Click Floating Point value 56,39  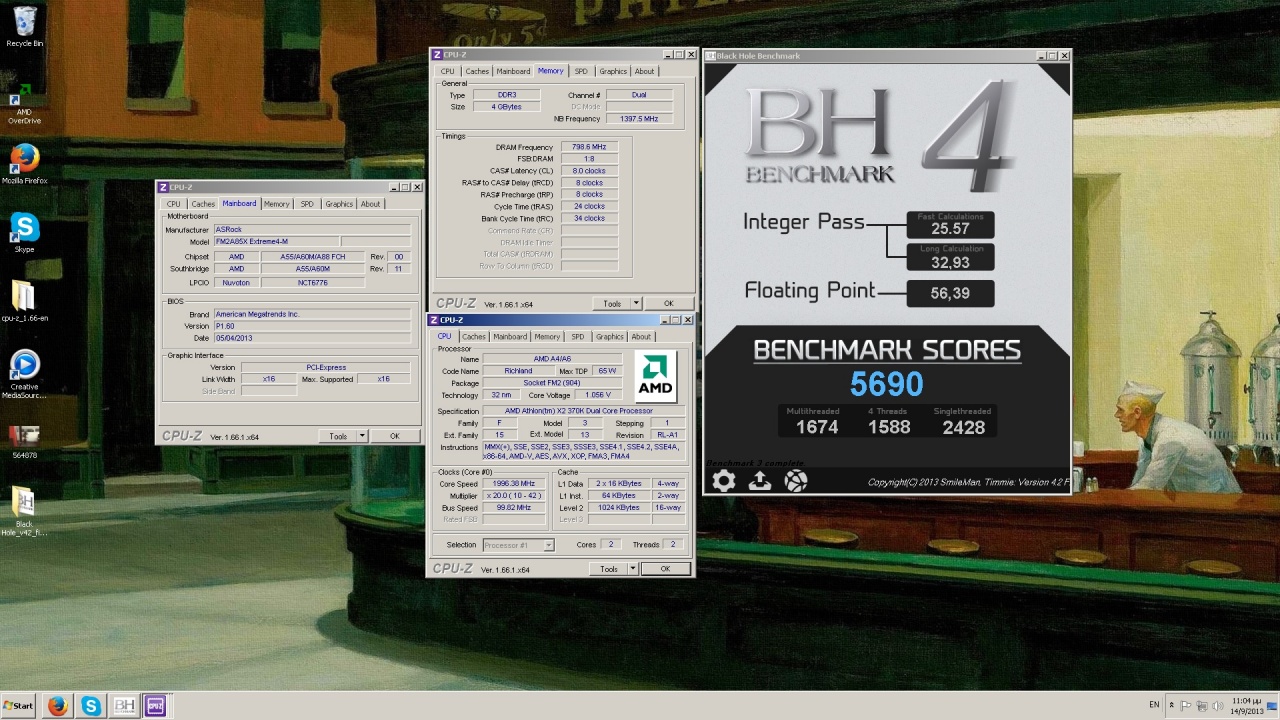(950, 293)
